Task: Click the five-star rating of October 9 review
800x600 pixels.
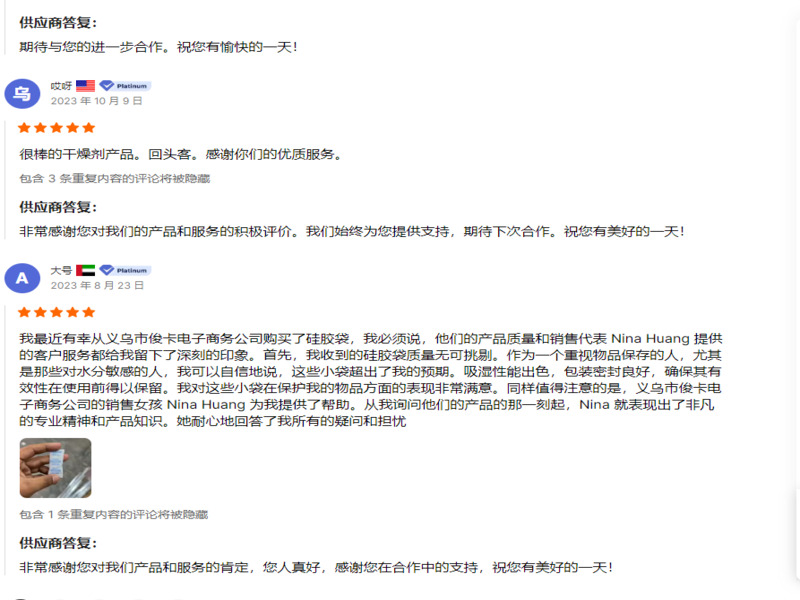Action: coord(56,128)
